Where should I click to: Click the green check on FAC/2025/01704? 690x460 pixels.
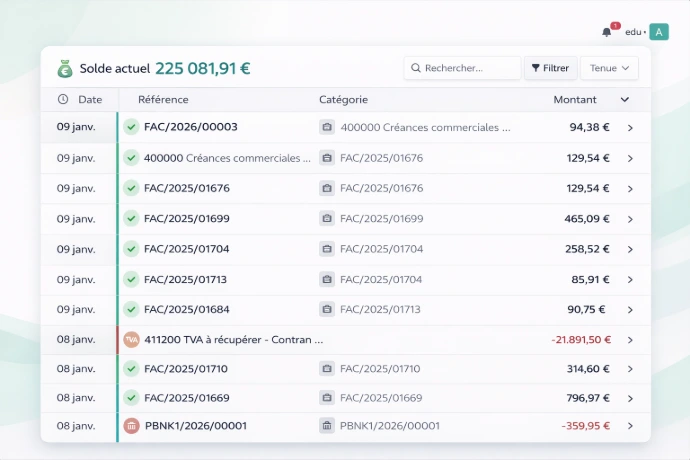pos(131,249)
